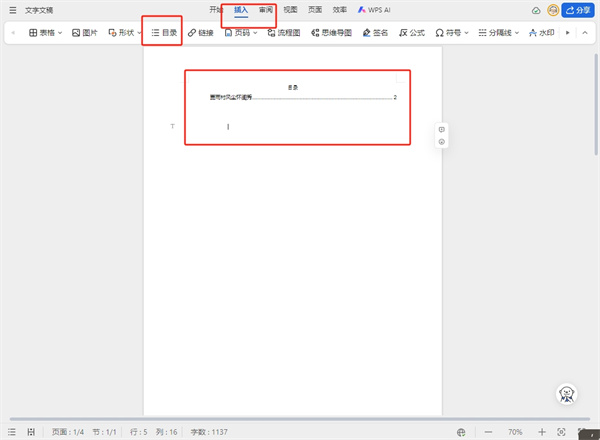Expand the divider line dropdown arrow
Screen dimensions: 600x440
[x=517, y=33]
